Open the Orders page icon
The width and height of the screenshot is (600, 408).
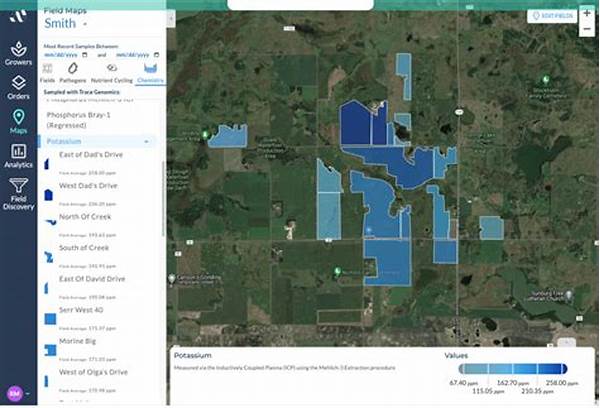[18, 89]
